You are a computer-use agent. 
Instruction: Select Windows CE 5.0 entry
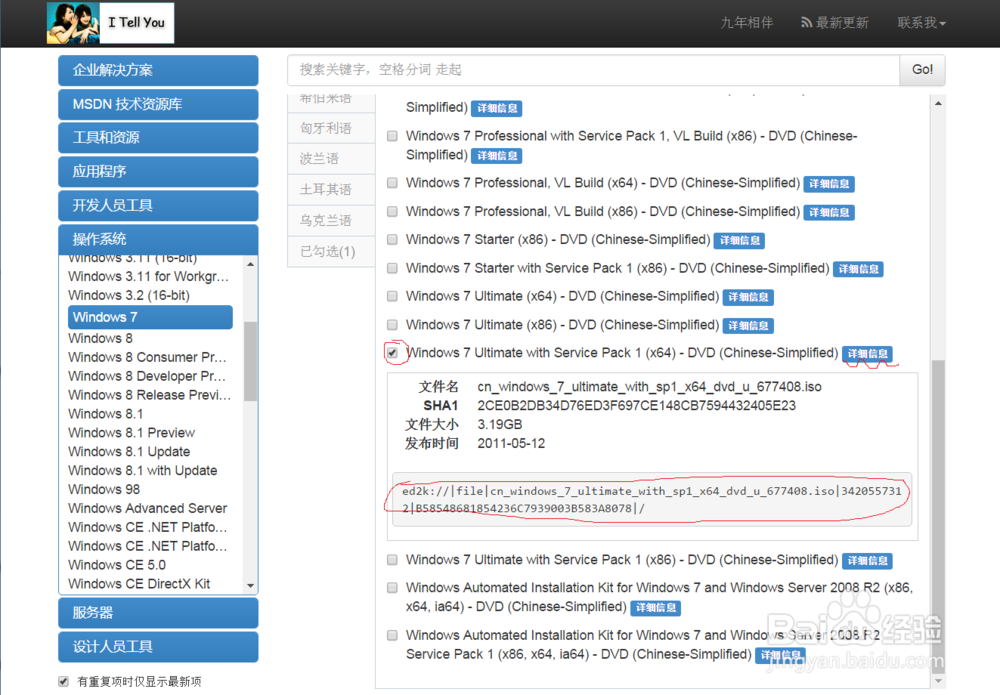[x=117, y=565]
